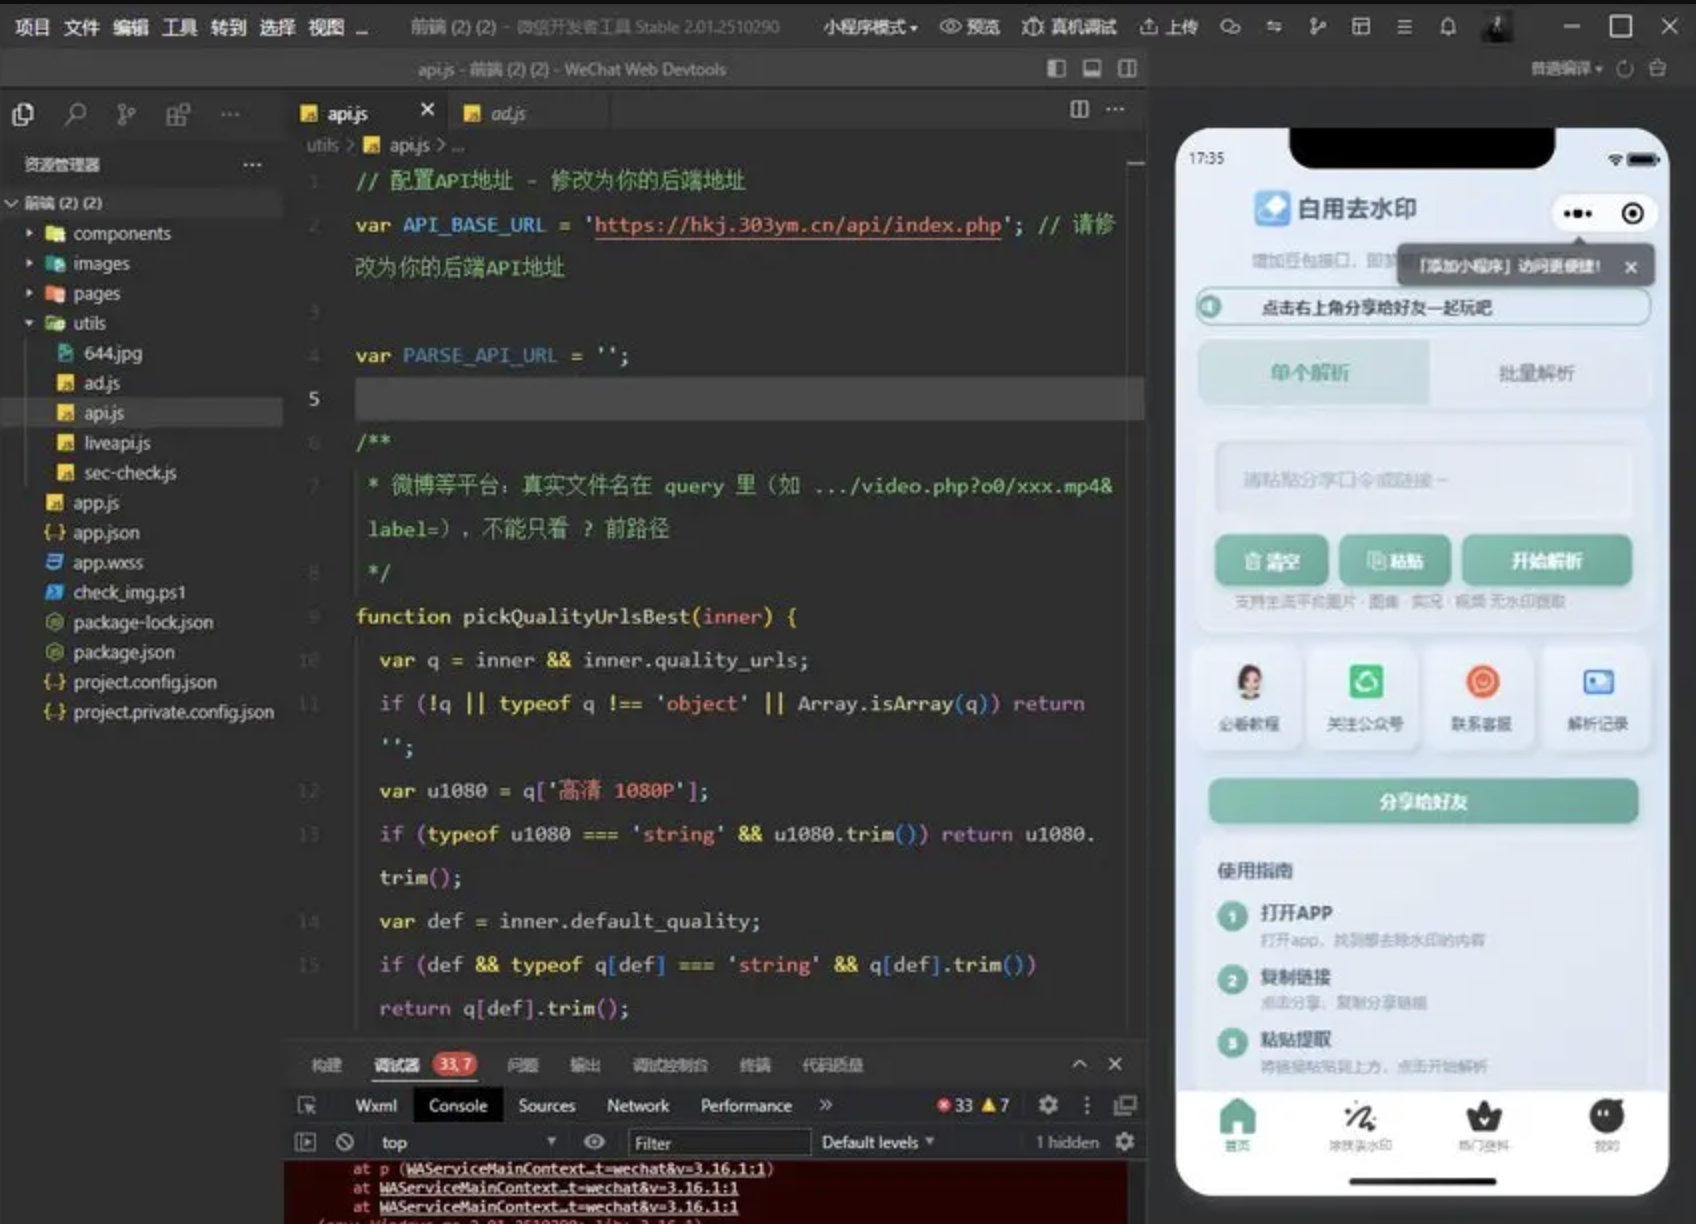1696x1224 pixels.
Task: Open the 小程序模式 mode dropdown
Action: click(870, 27)
